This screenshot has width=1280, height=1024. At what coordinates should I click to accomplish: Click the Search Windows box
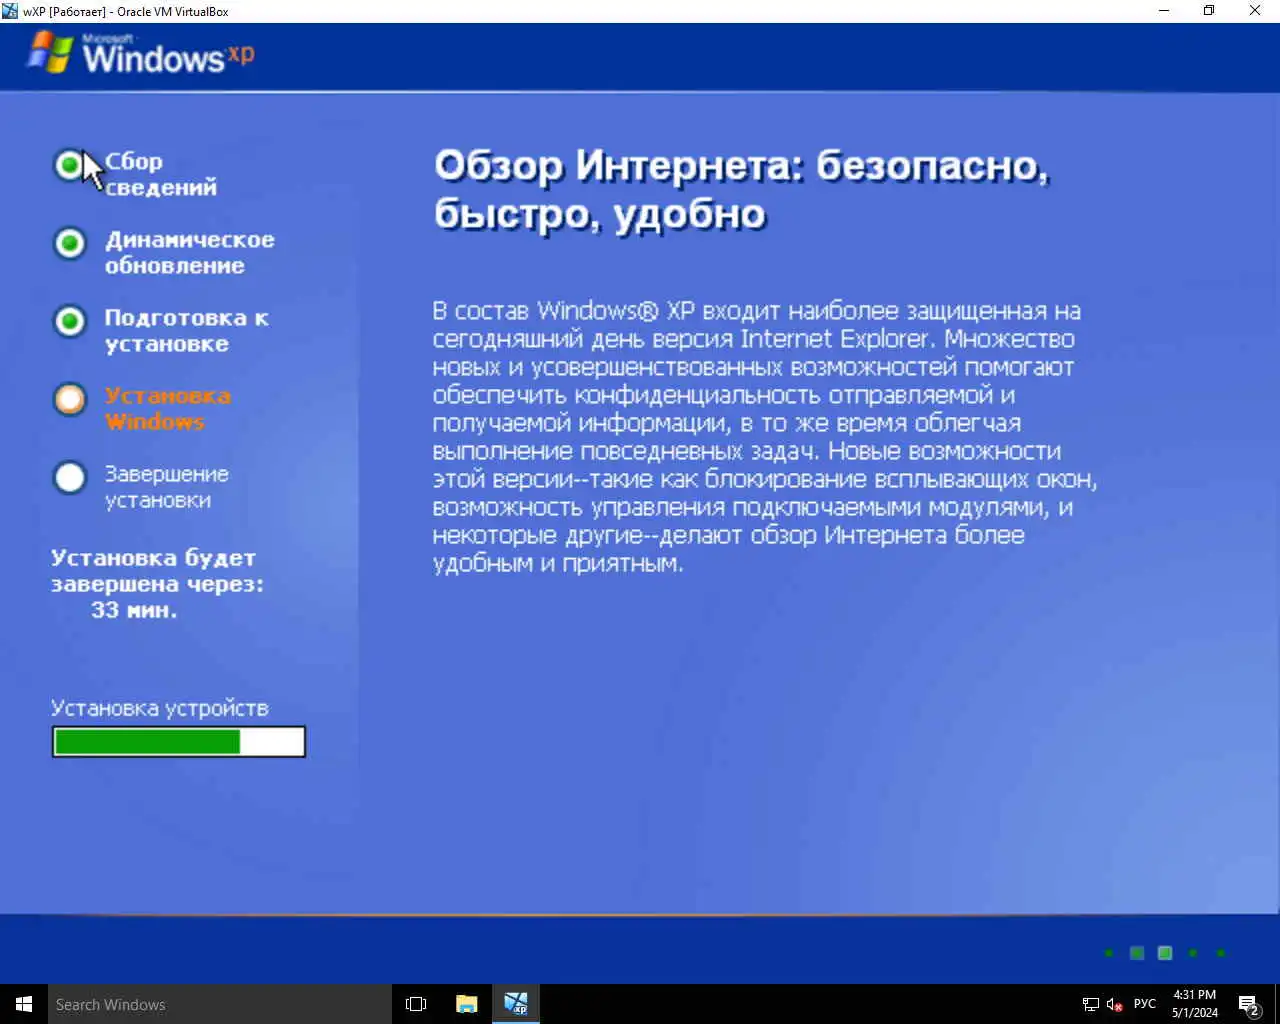[220, 1004]
